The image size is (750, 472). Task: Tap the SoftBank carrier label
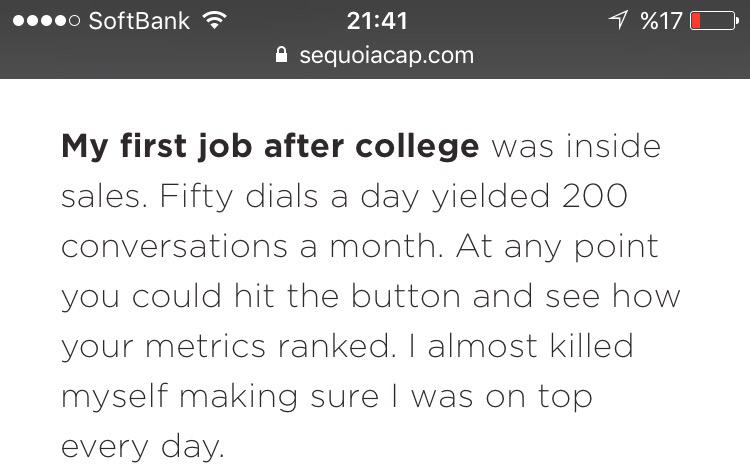(x=138, y=20)
